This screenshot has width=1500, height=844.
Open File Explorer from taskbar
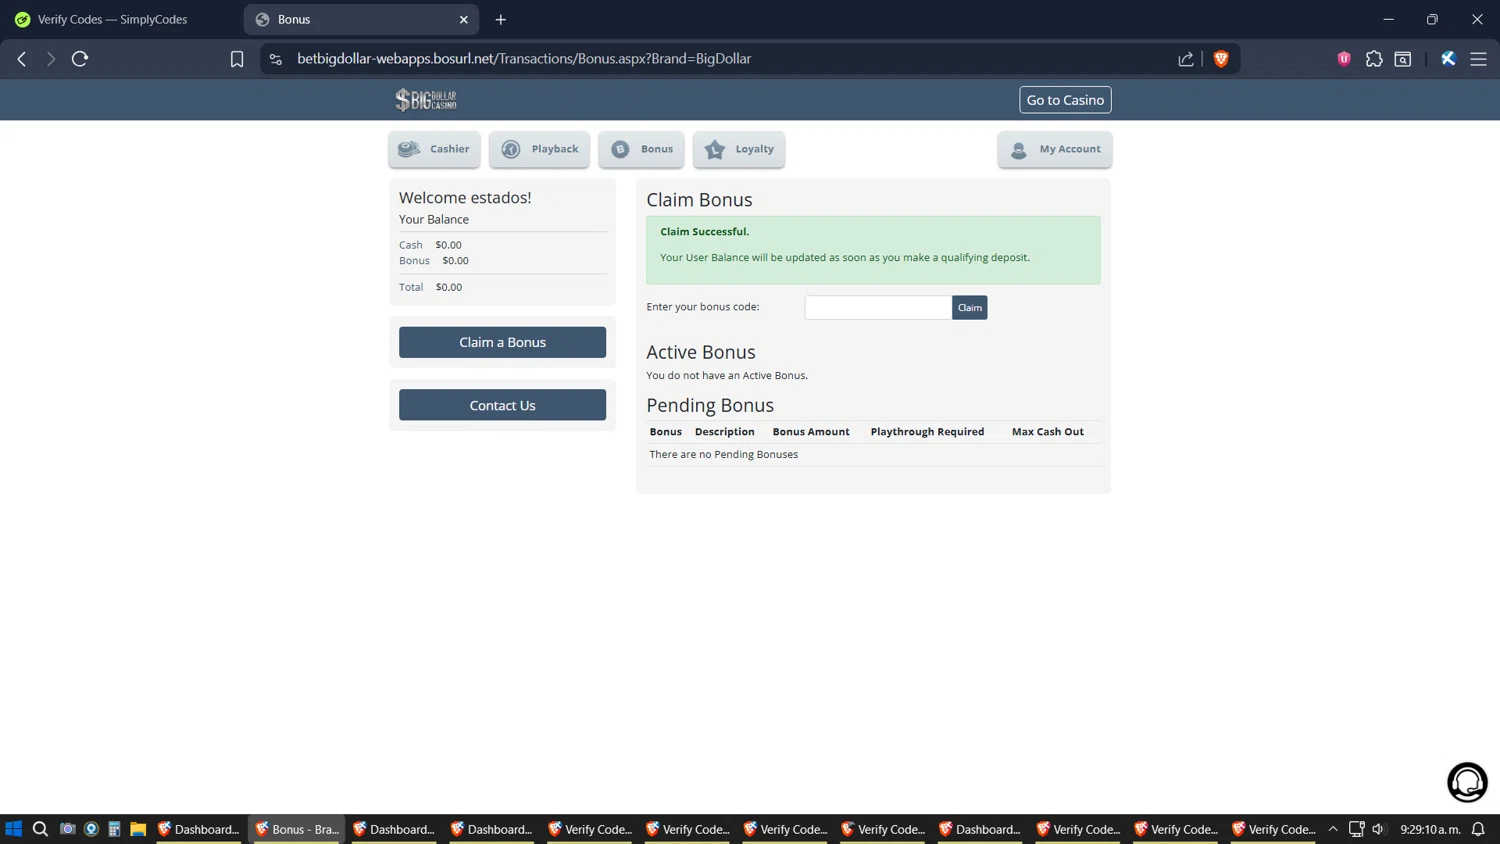pos(138,829)
